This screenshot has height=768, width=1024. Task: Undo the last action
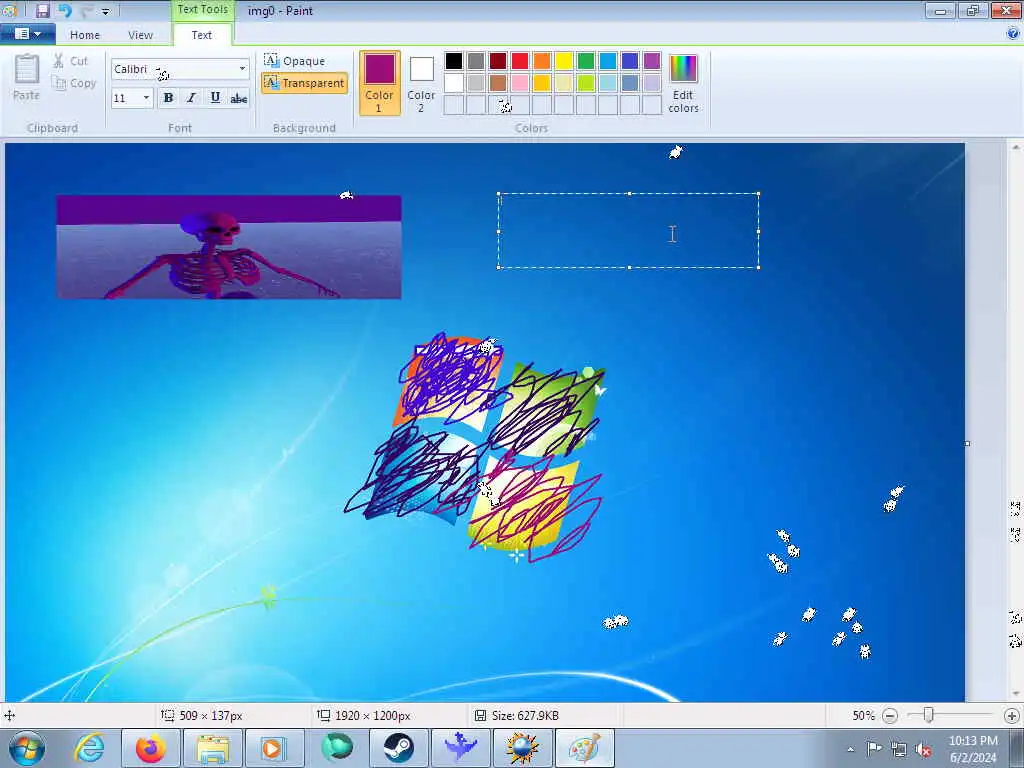(65, 10)
